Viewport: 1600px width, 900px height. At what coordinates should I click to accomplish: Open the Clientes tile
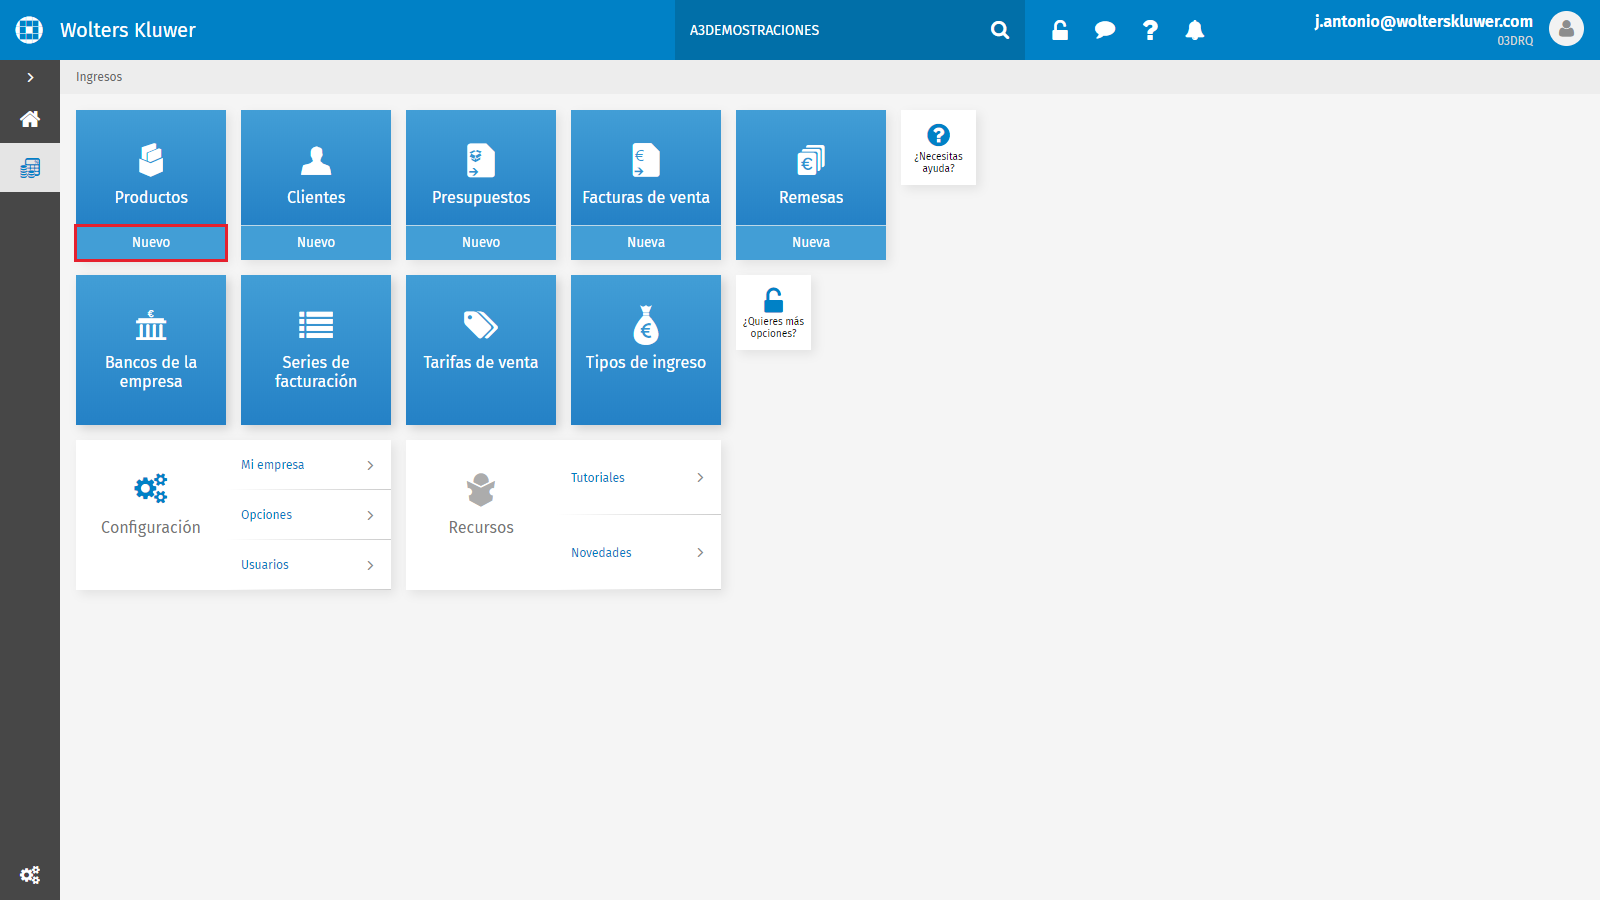tap(316, 167)
